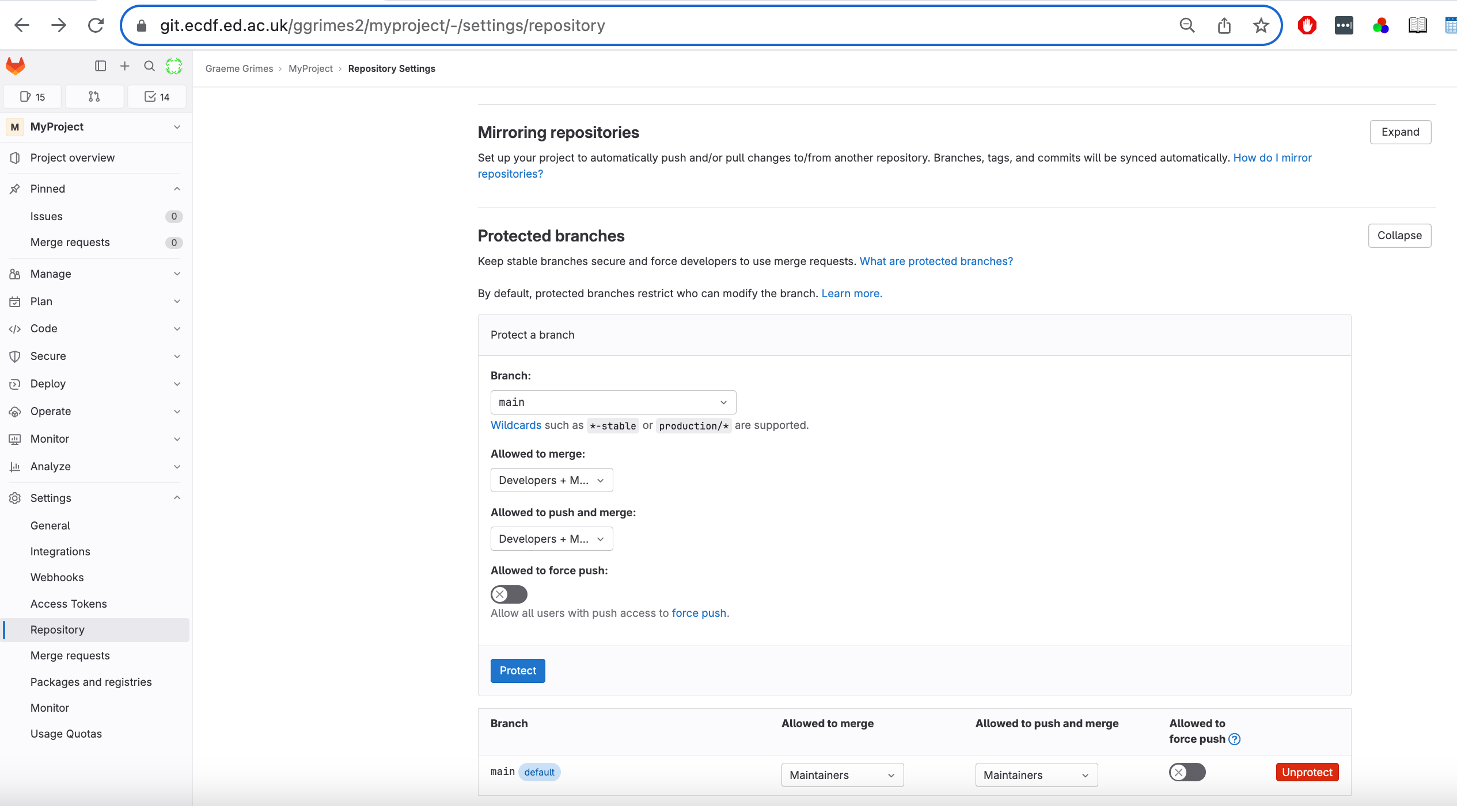1458x806 pixels.
Task: Expand the Mirroring repositories section
Action: tap(1400, 132)
